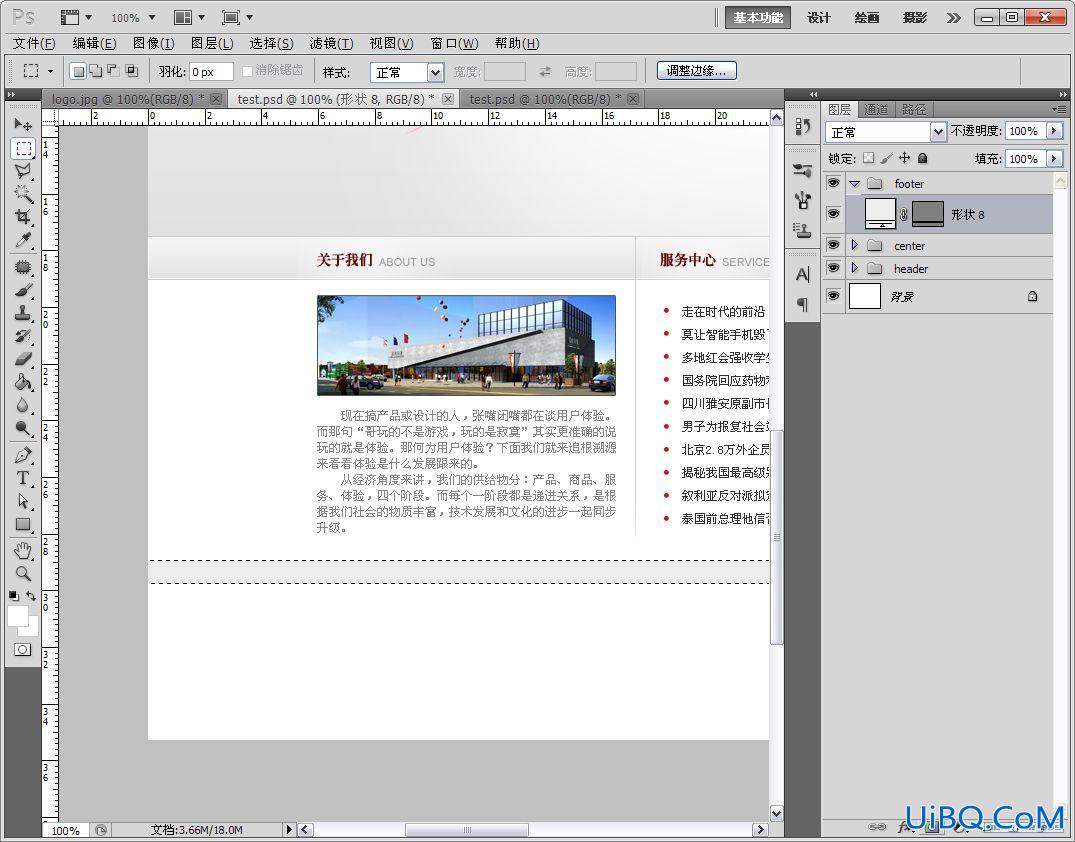Select the Rectangle shape tool
The image size is (1075, 842).
coord(23,525)
